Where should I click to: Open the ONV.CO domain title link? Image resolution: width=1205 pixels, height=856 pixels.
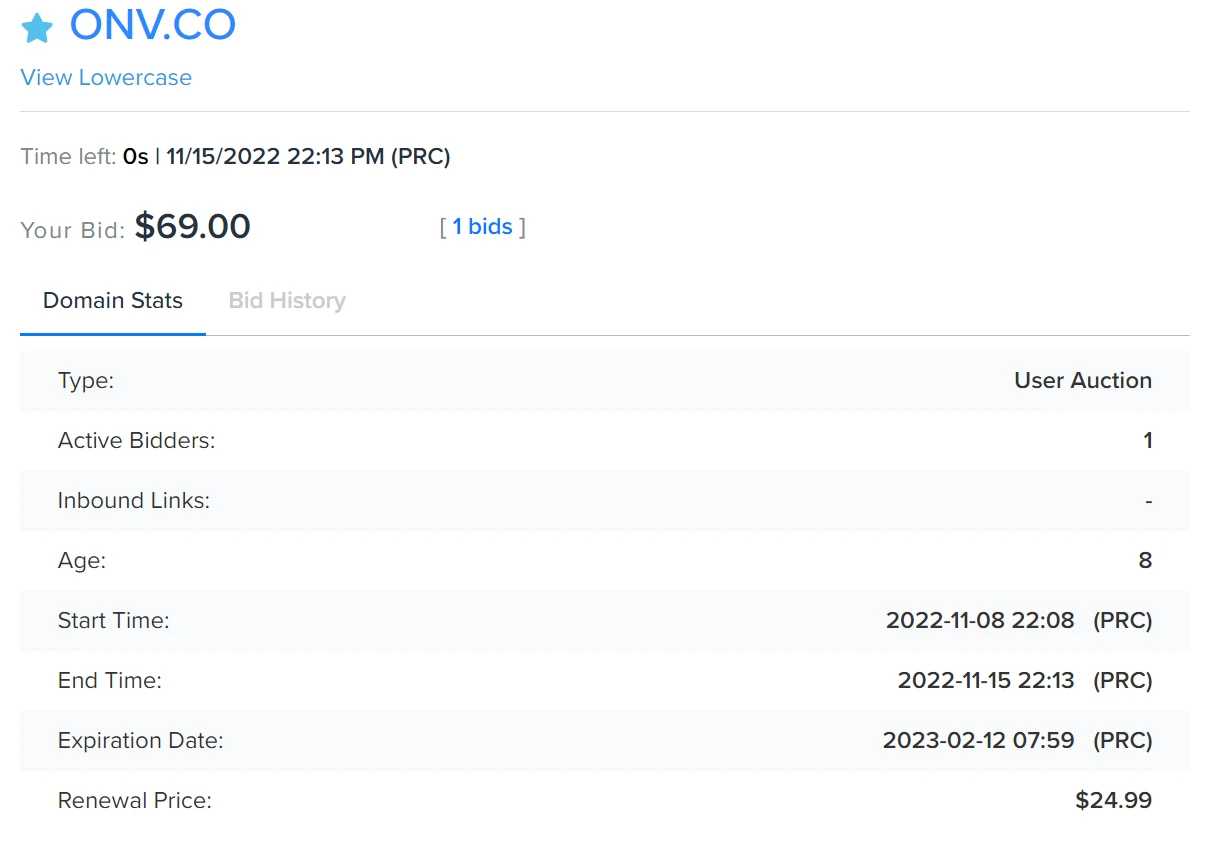click(x=153, y=25)
